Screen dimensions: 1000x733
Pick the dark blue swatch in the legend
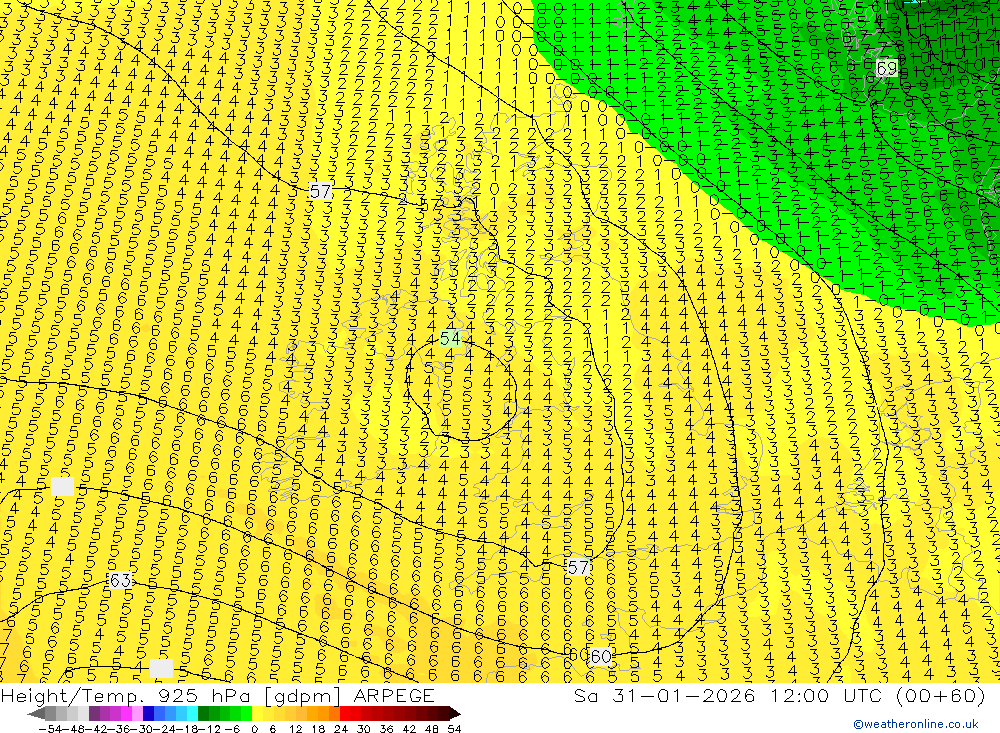pyautogui.click(x=148, y=714)
